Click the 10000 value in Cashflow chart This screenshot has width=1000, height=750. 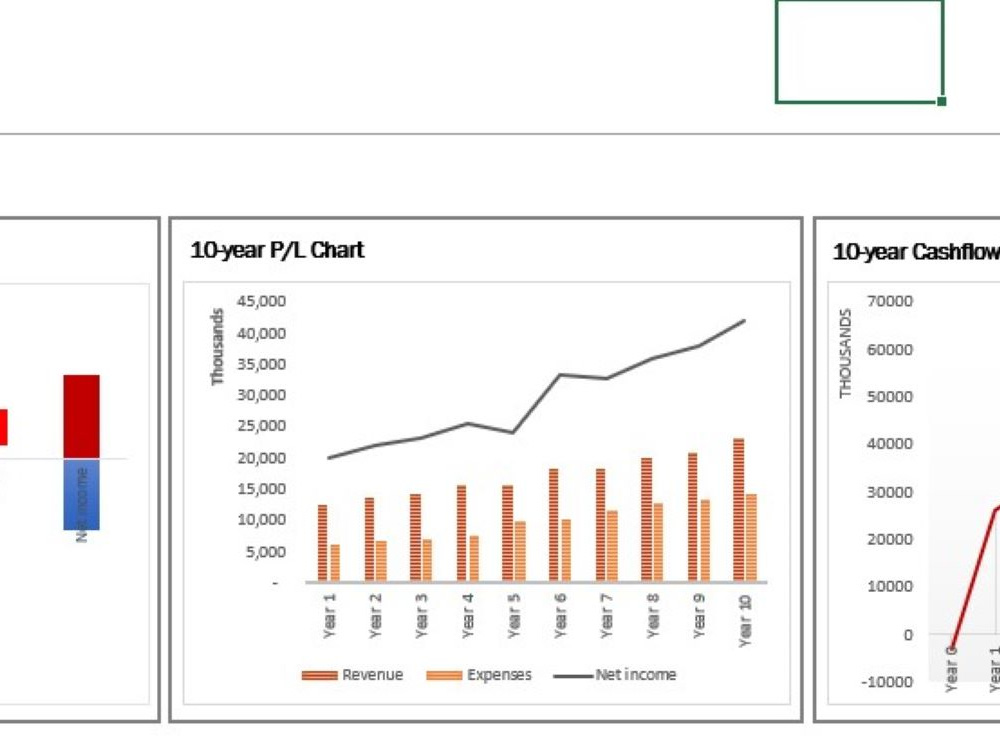tap(889, 586)
